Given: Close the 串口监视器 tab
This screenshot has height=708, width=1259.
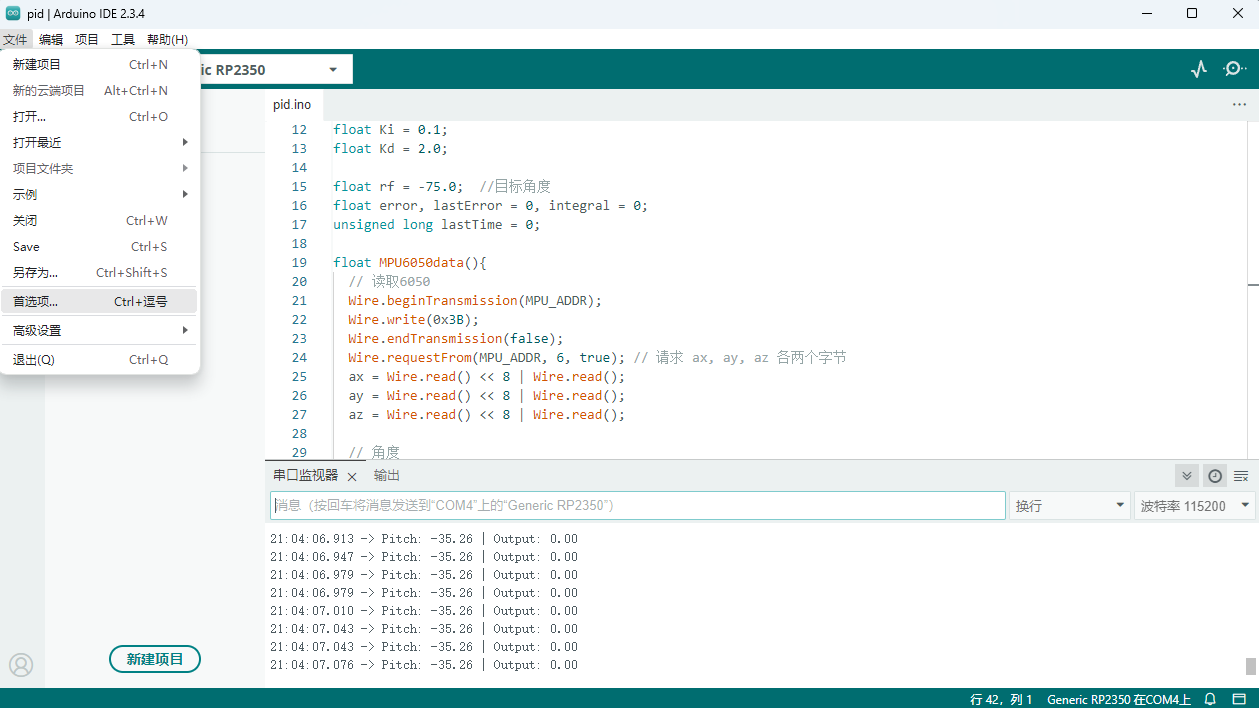Looking at the screenshot, I should pyautogui.click(x=352, y=476).
